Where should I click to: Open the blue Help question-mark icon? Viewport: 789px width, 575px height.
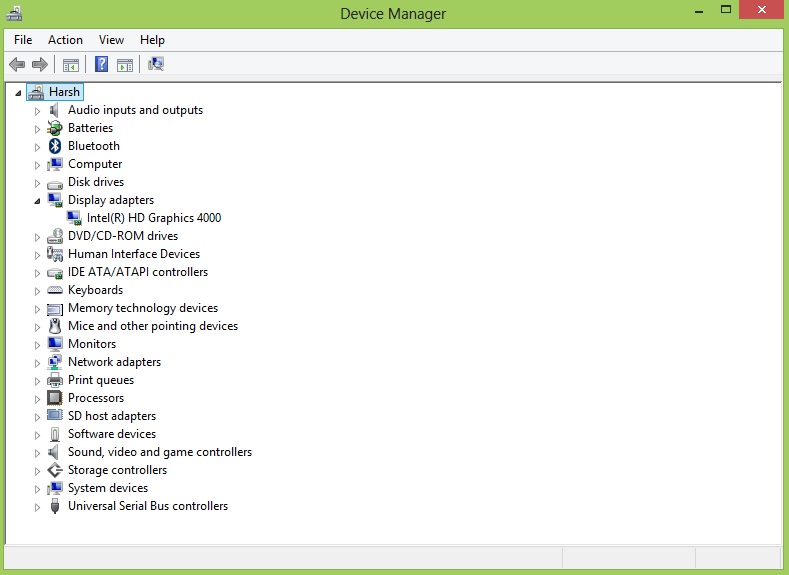coord(101,64)
